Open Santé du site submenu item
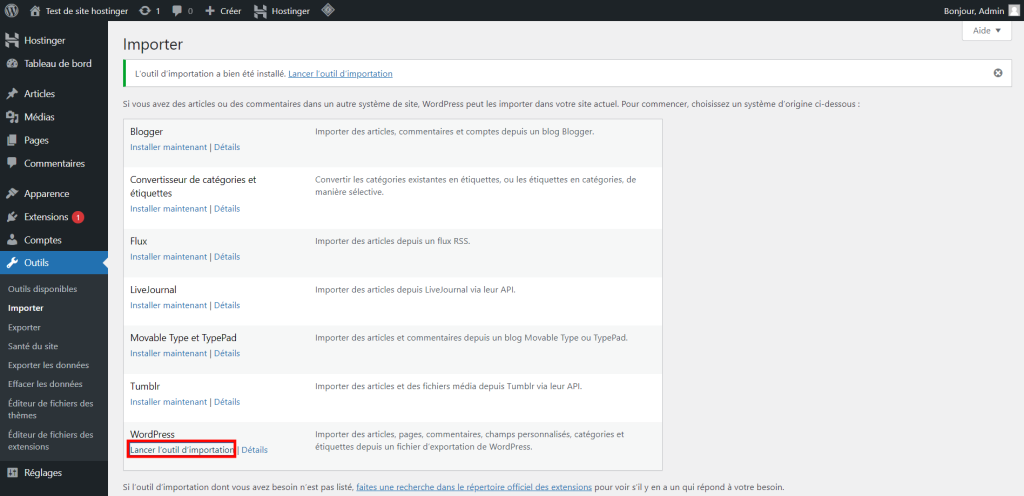 (34, 346)
